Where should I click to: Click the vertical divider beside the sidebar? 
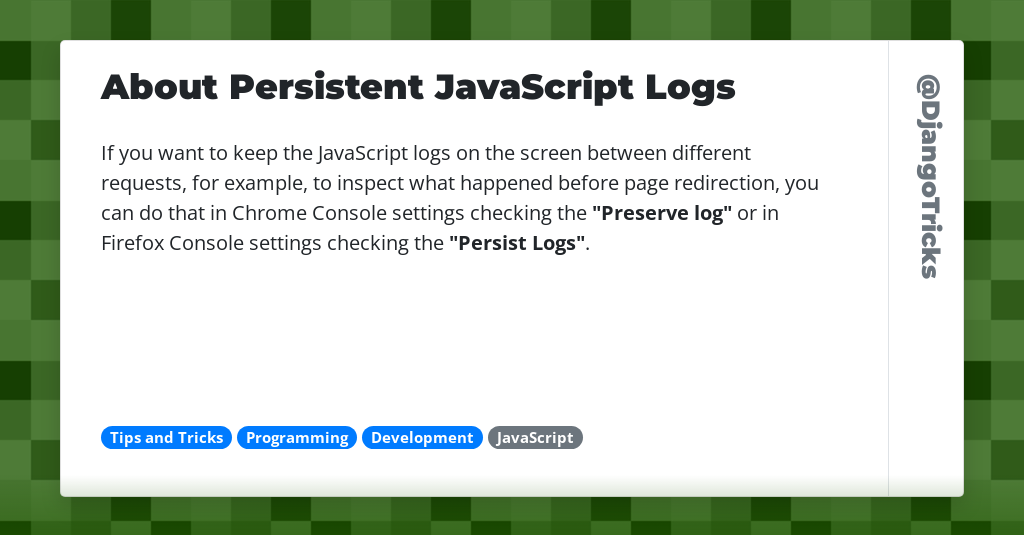point(888,300)
